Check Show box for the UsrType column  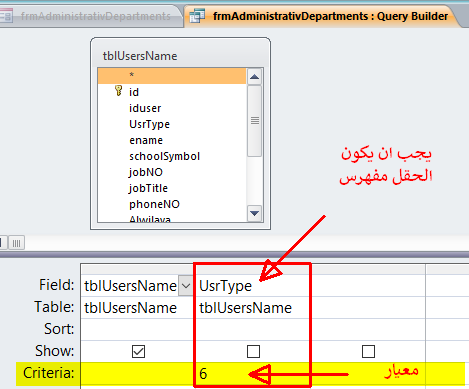click(x=253, y=351)
